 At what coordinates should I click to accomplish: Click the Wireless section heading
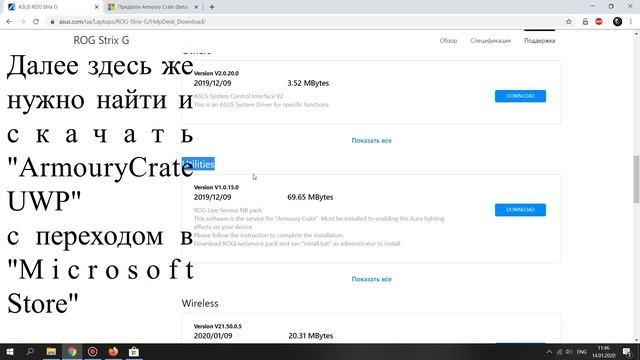click(200, 303)
